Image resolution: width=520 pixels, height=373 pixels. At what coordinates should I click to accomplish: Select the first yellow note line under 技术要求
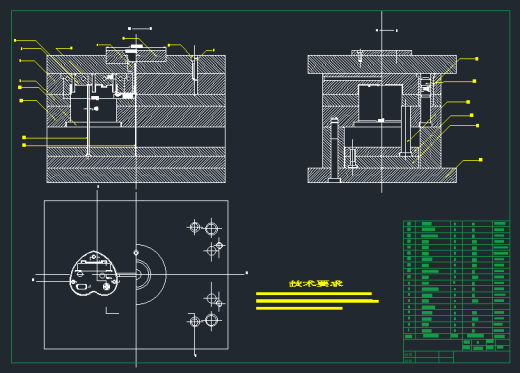click(314, 294)
